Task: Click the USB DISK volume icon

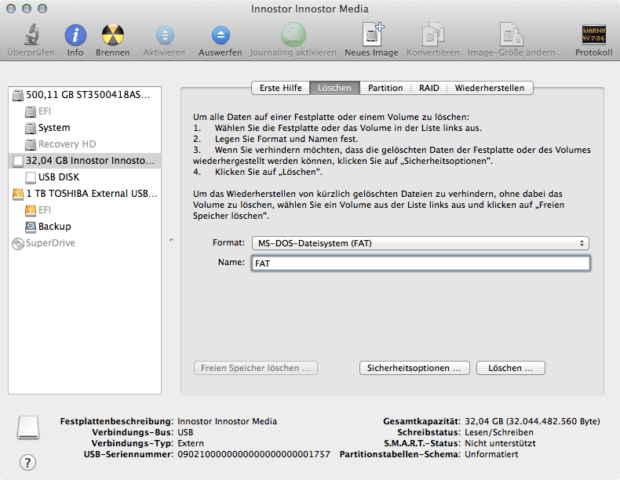Action: click(x=30, y=177)
